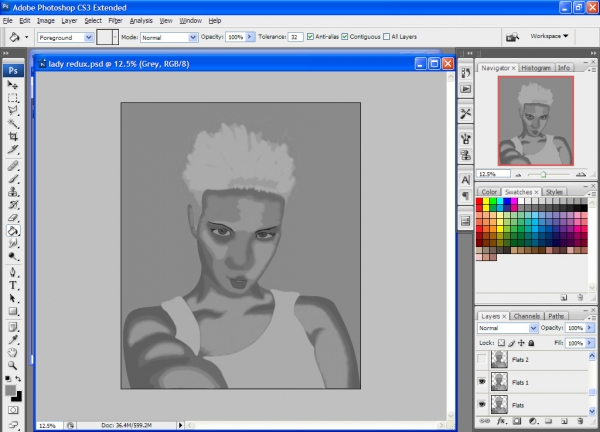
Task: Select the Clone Stamp tool
Action: pyautogui.click(x=13, y=192)
